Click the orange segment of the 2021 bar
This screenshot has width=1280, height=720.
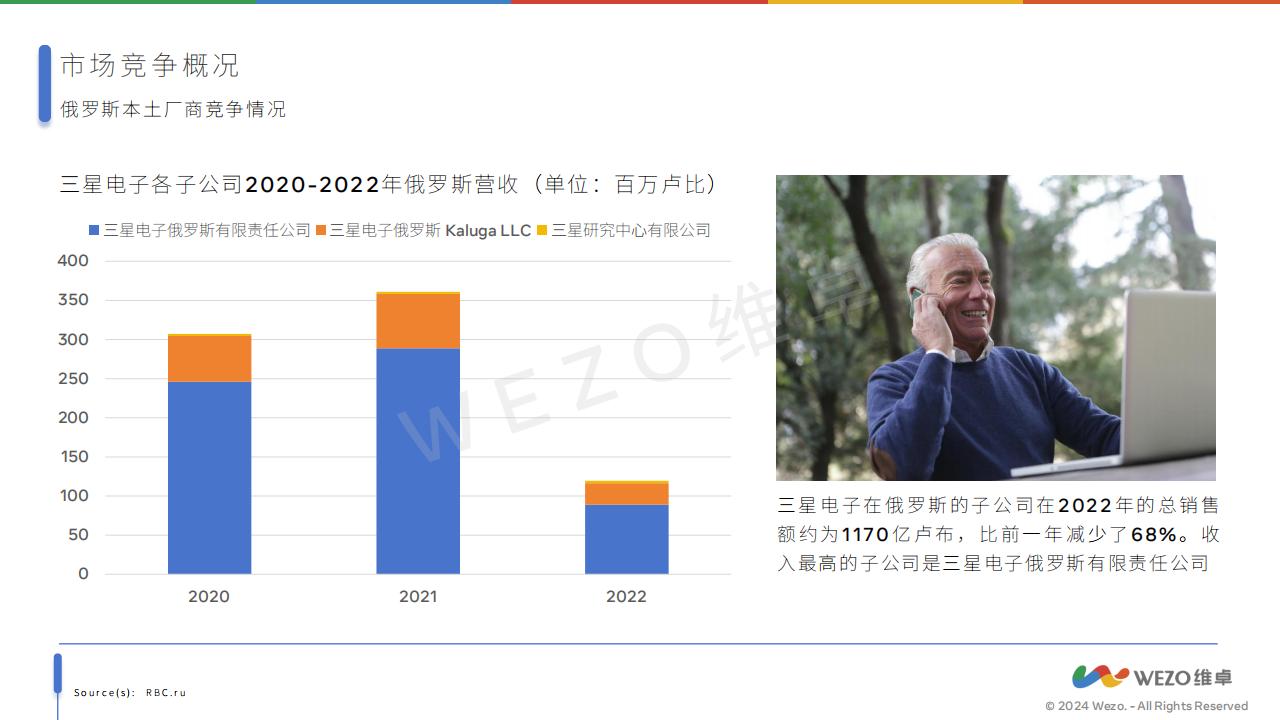coord(418,321)
